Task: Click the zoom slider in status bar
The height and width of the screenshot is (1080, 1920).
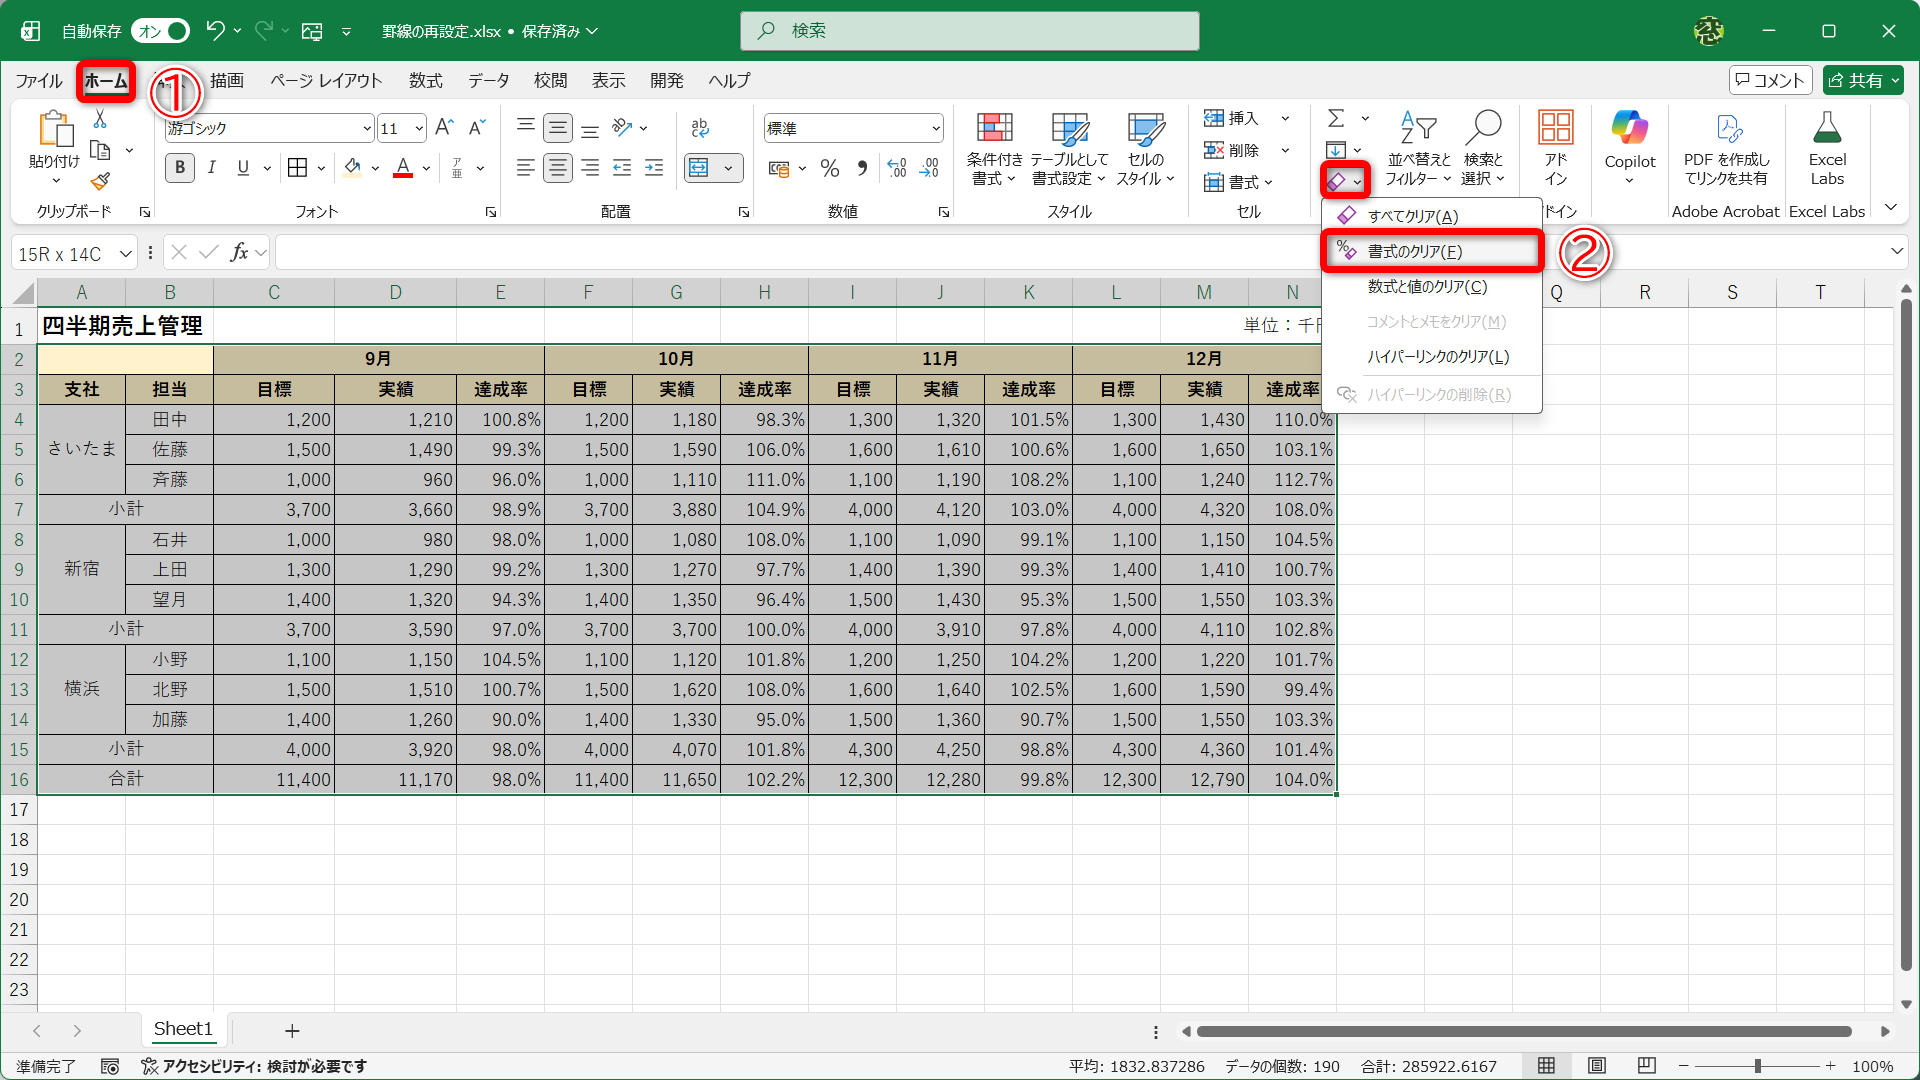Action: (1757, 1066)
